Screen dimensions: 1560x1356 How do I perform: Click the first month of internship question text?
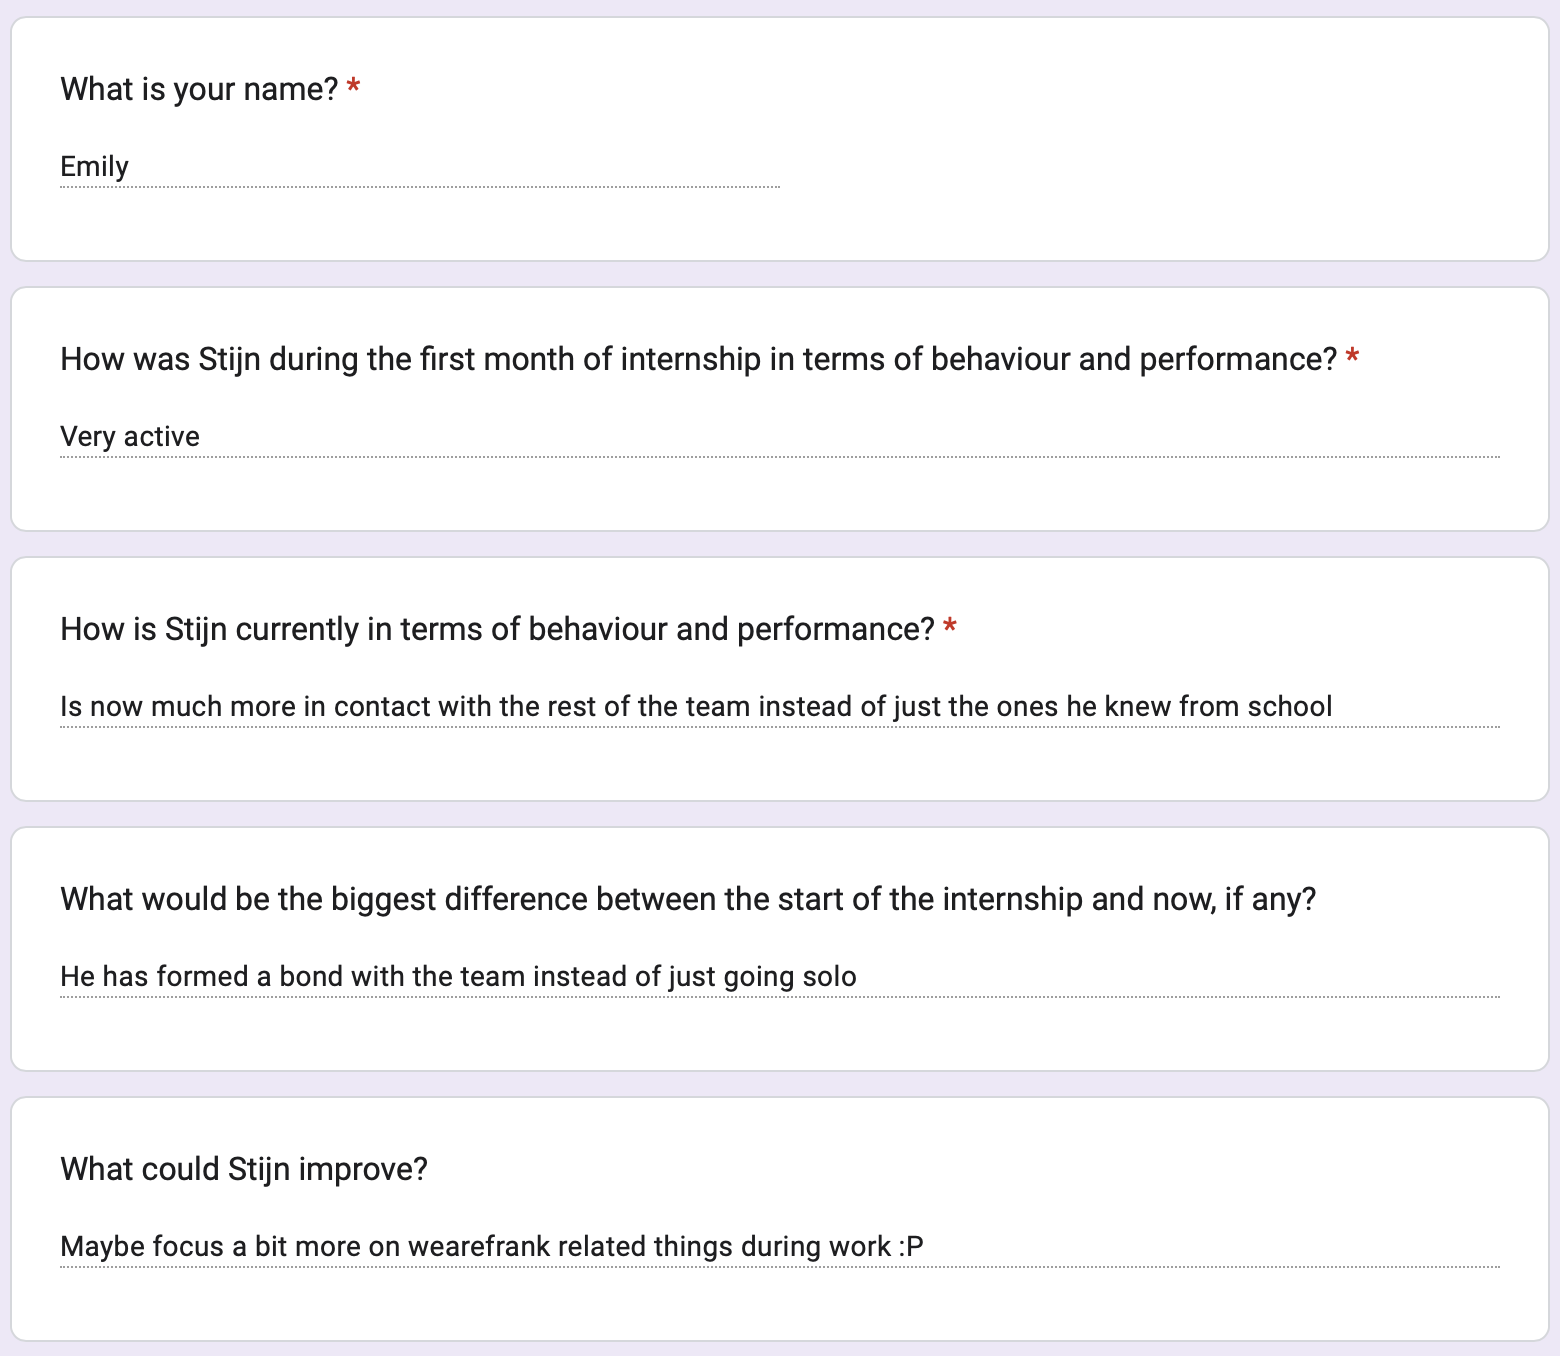point(698,359)
